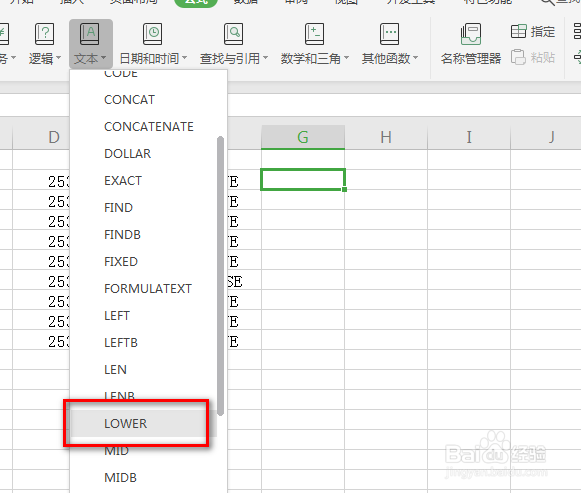Viewport: 581px width, 493px height.
Task: Choose the MIDB function
Action: 120,478
